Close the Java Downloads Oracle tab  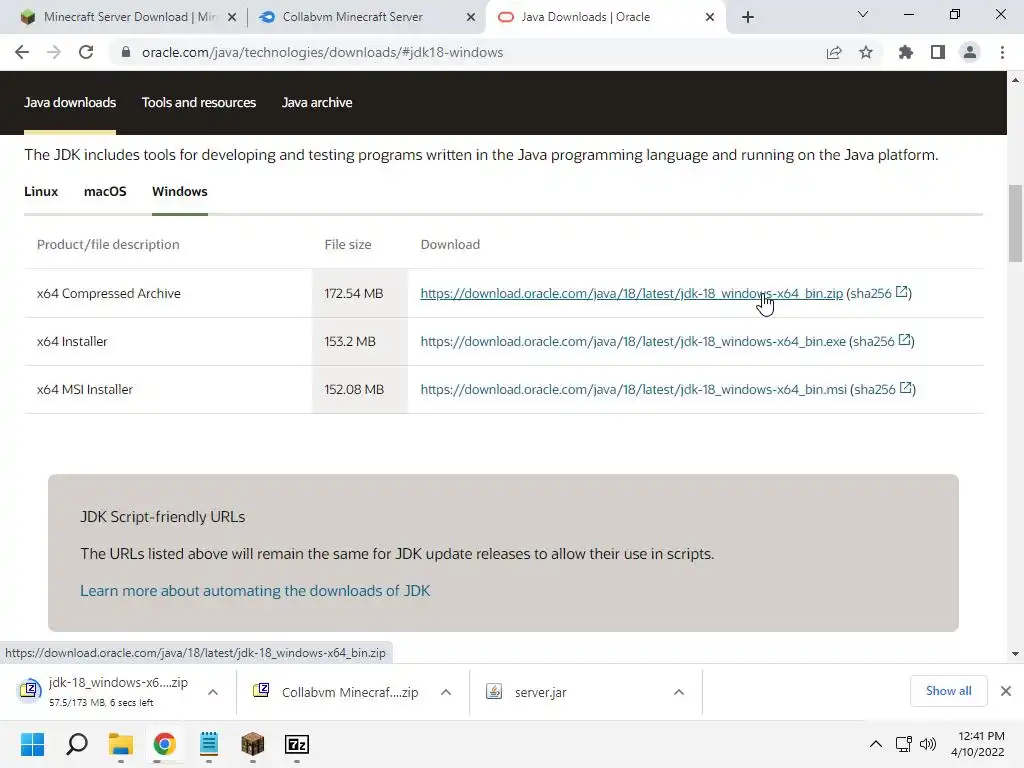710,17
